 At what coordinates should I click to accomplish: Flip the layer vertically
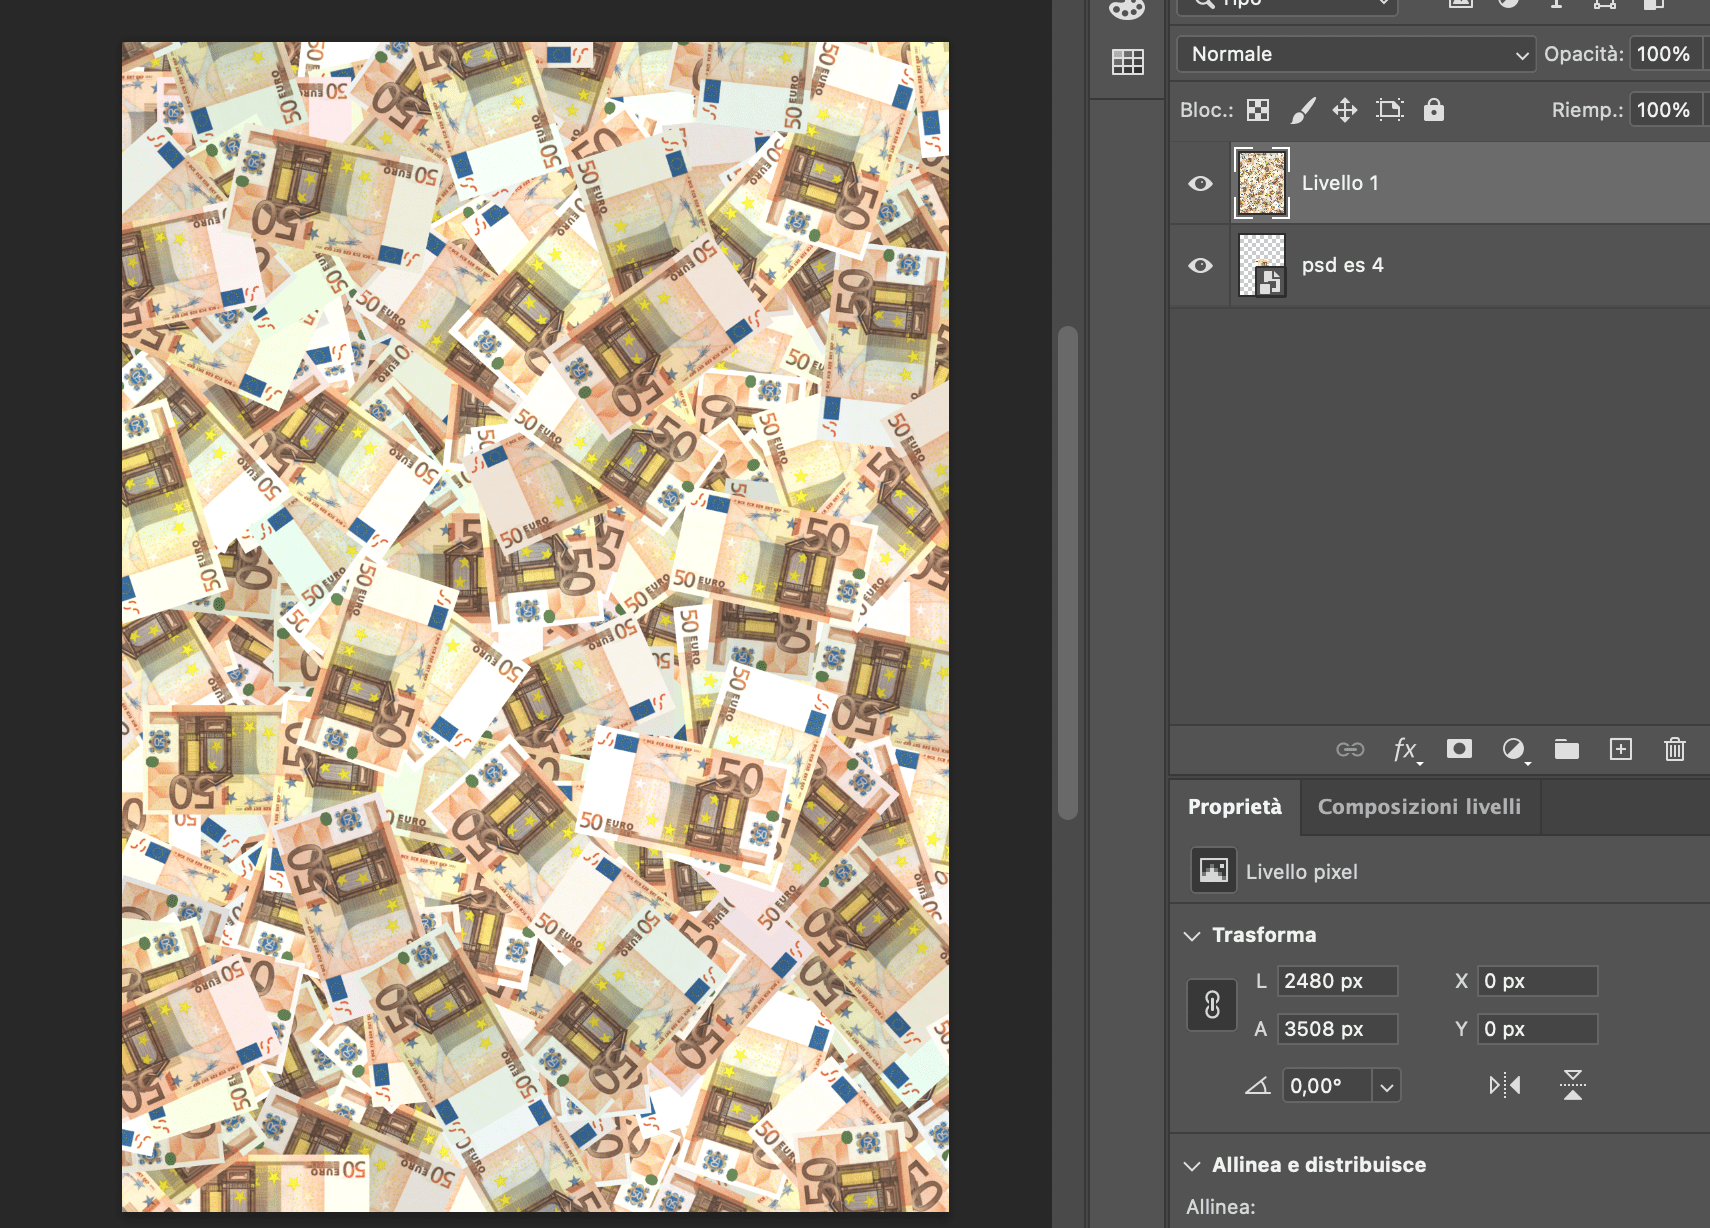pyautogui.click(x=1573, y=1085)
